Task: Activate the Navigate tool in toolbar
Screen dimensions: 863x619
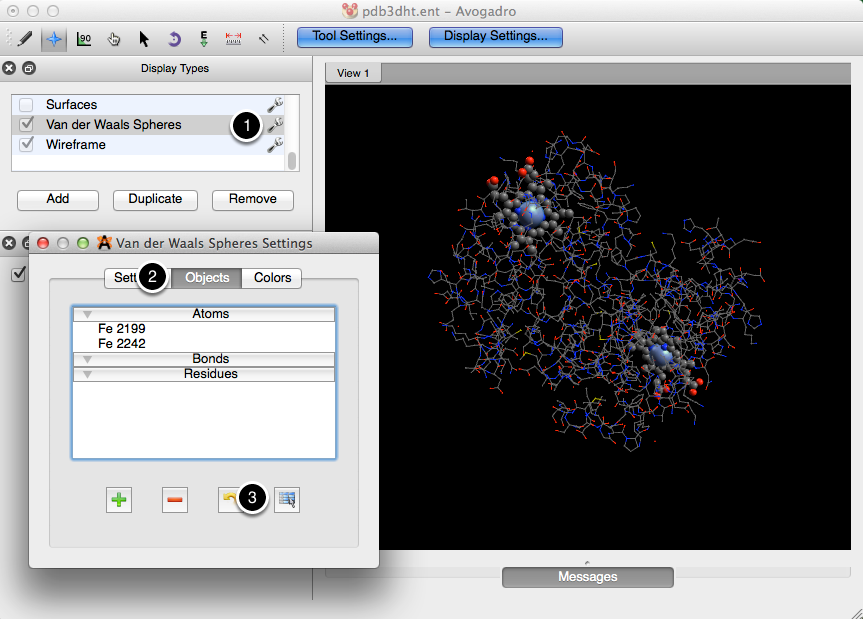Action: [54, 38]
